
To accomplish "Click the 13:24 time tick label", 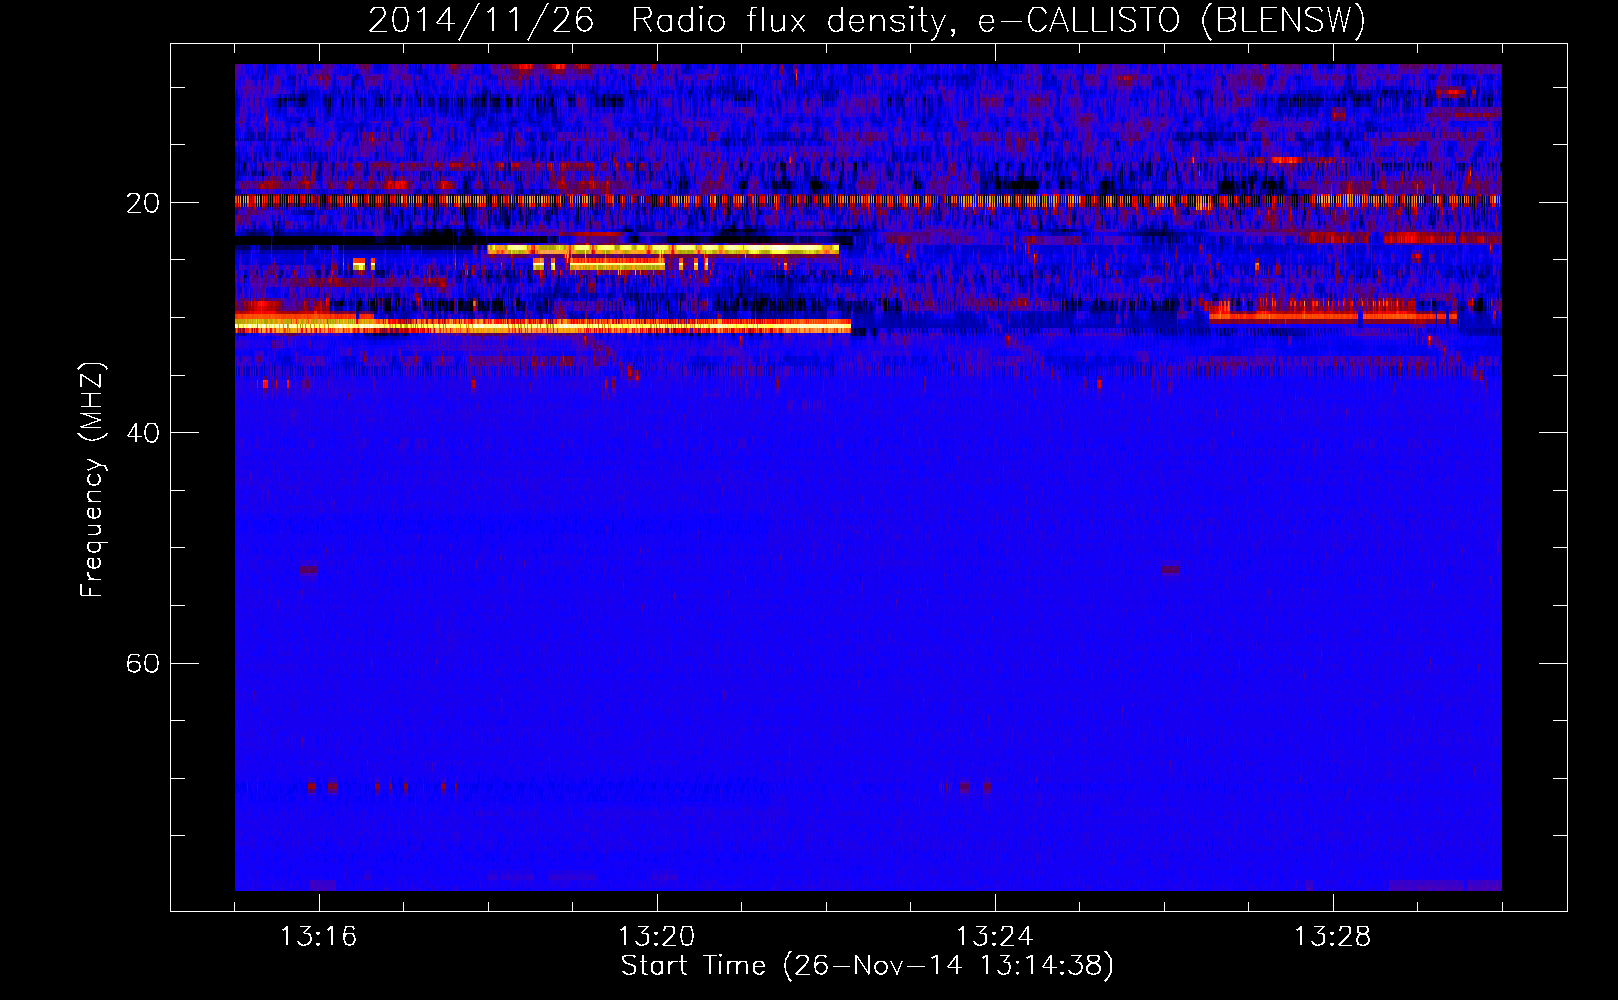I will 994,937.
